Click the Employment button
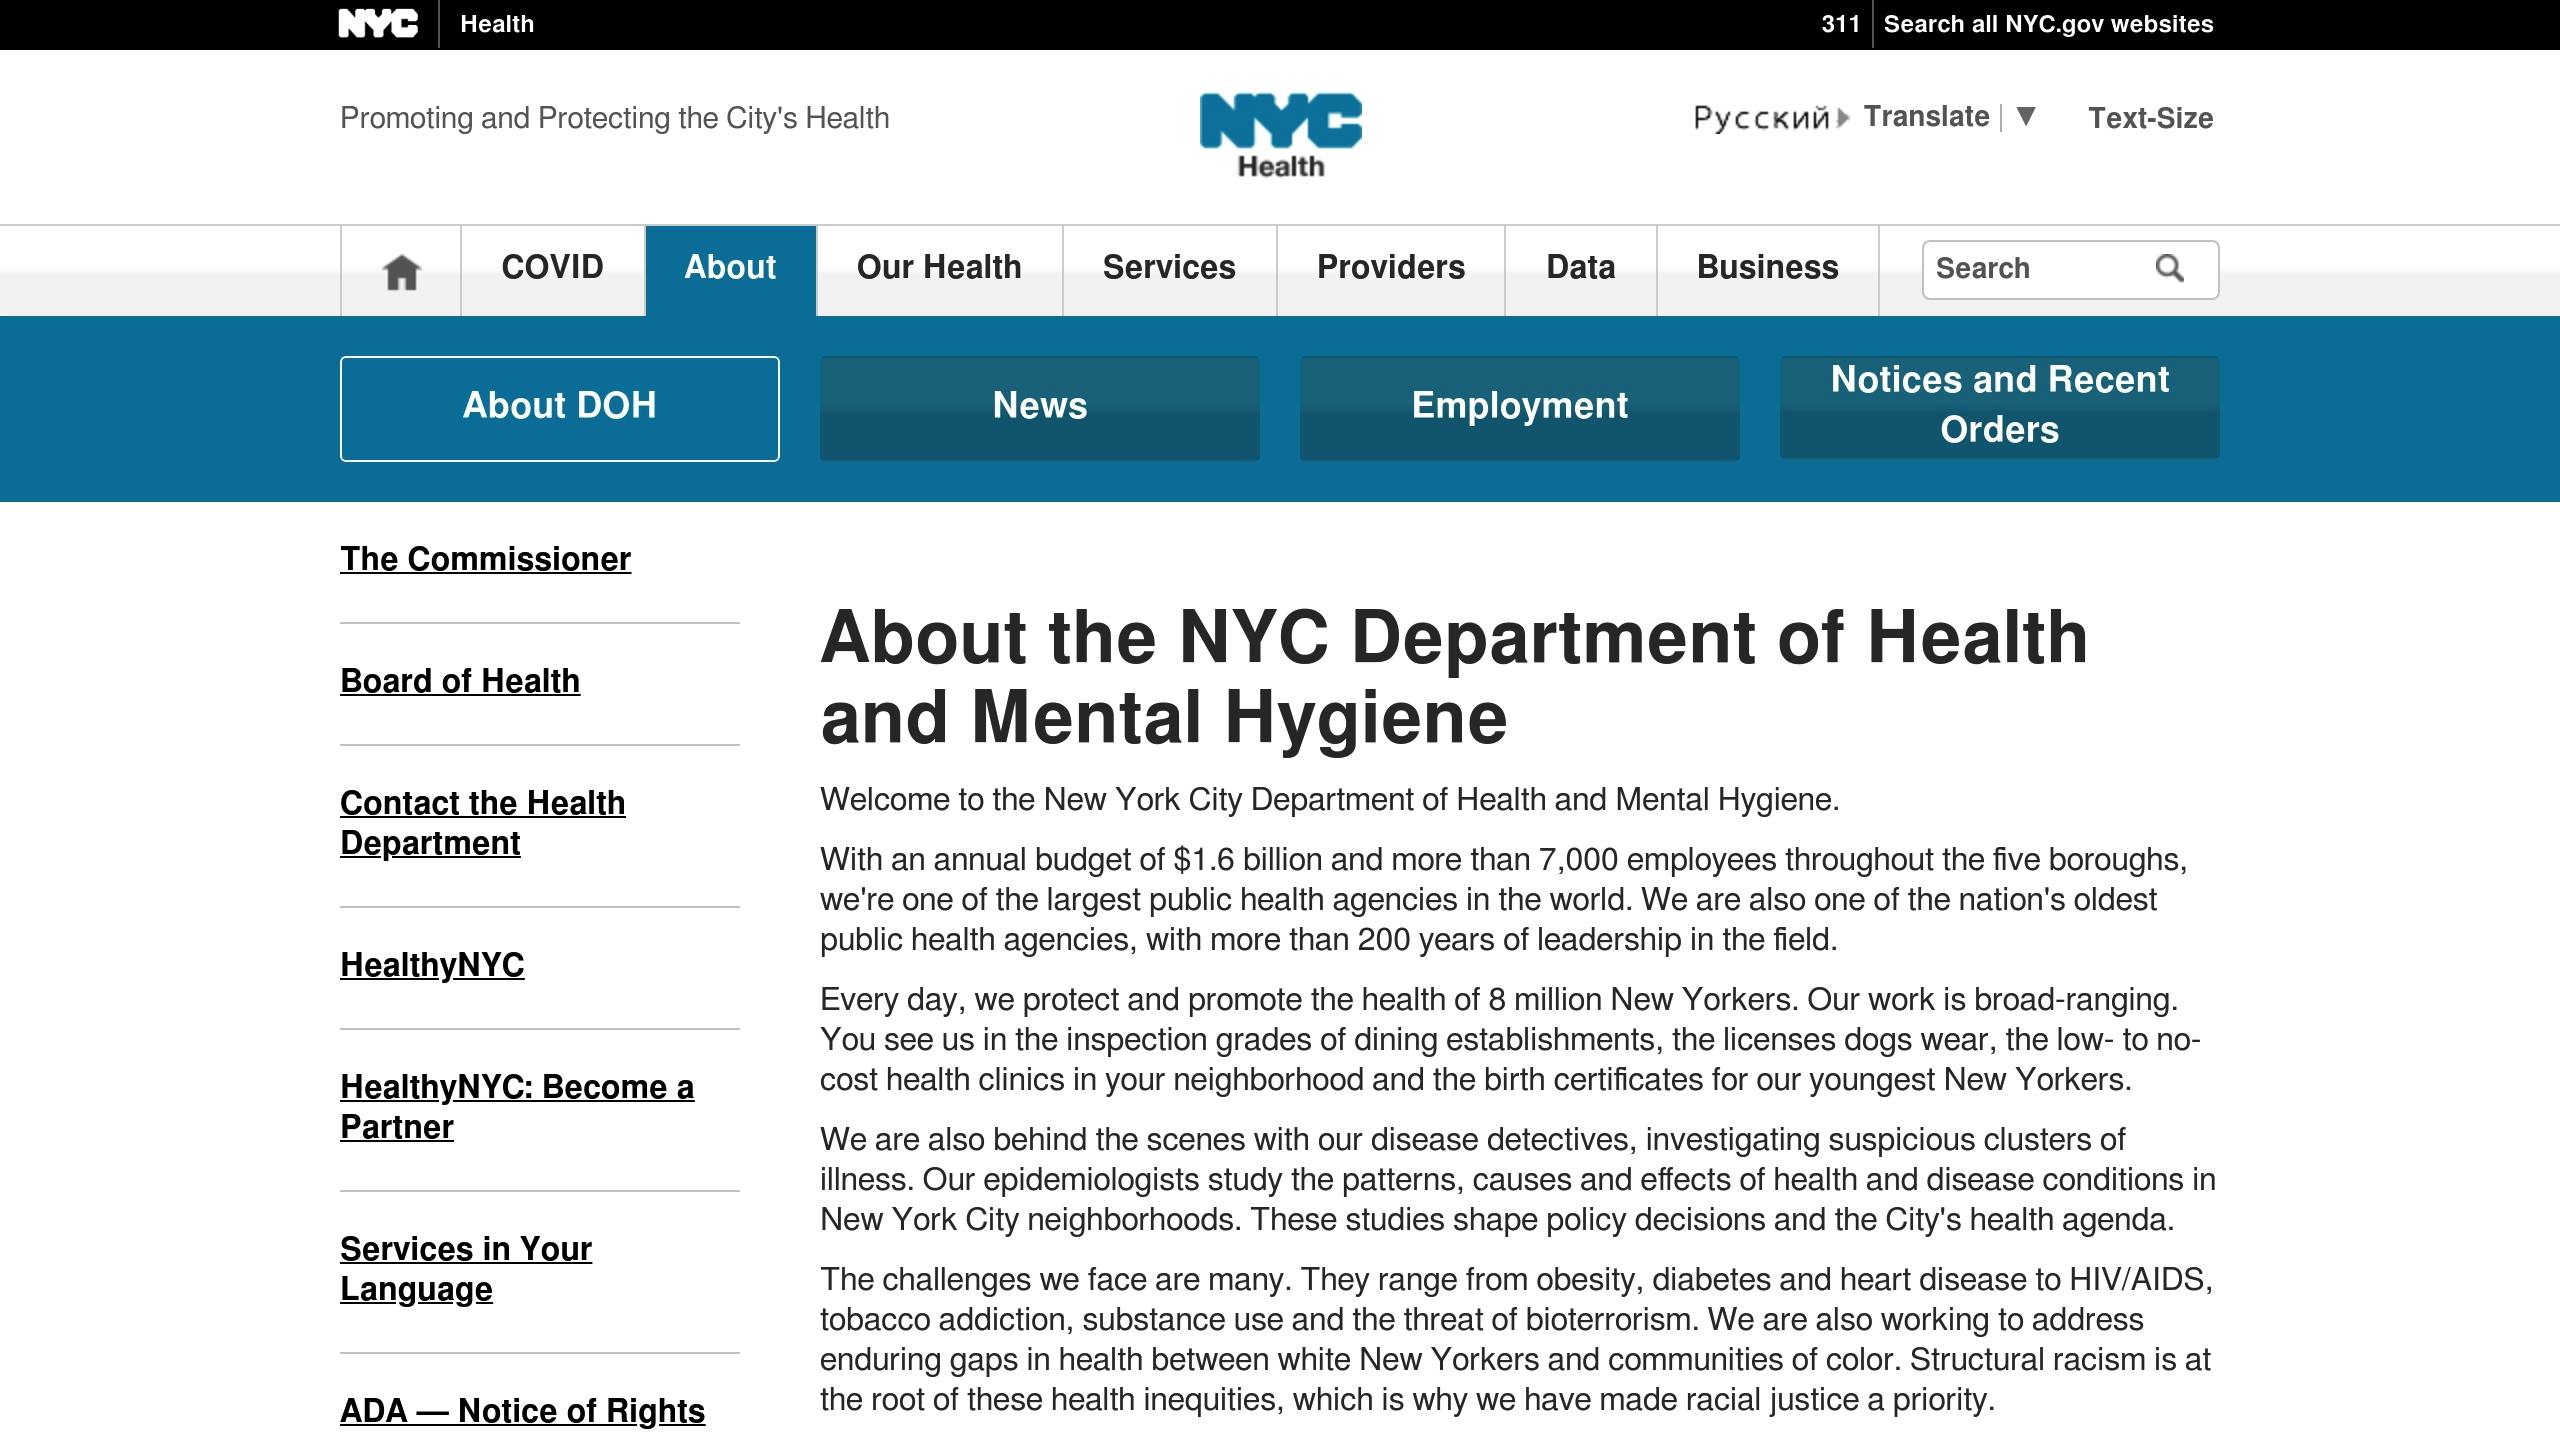The image size is (2560, 1440). [1519, 408]
